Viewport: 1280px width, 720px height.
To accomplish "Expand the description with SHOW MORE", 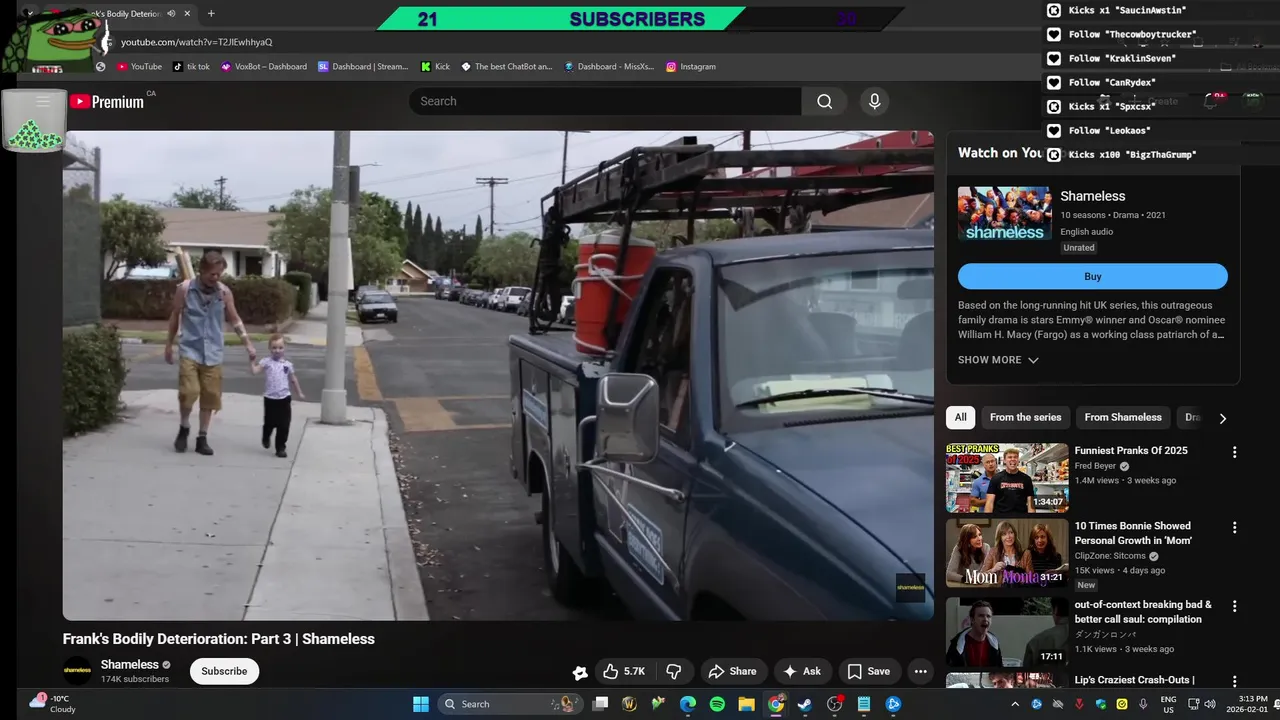I will (998, 360).
